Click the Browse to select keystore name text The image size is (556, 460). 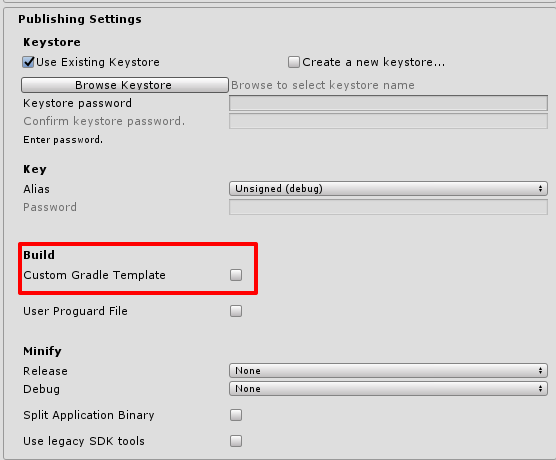click(x=323, y=85)
